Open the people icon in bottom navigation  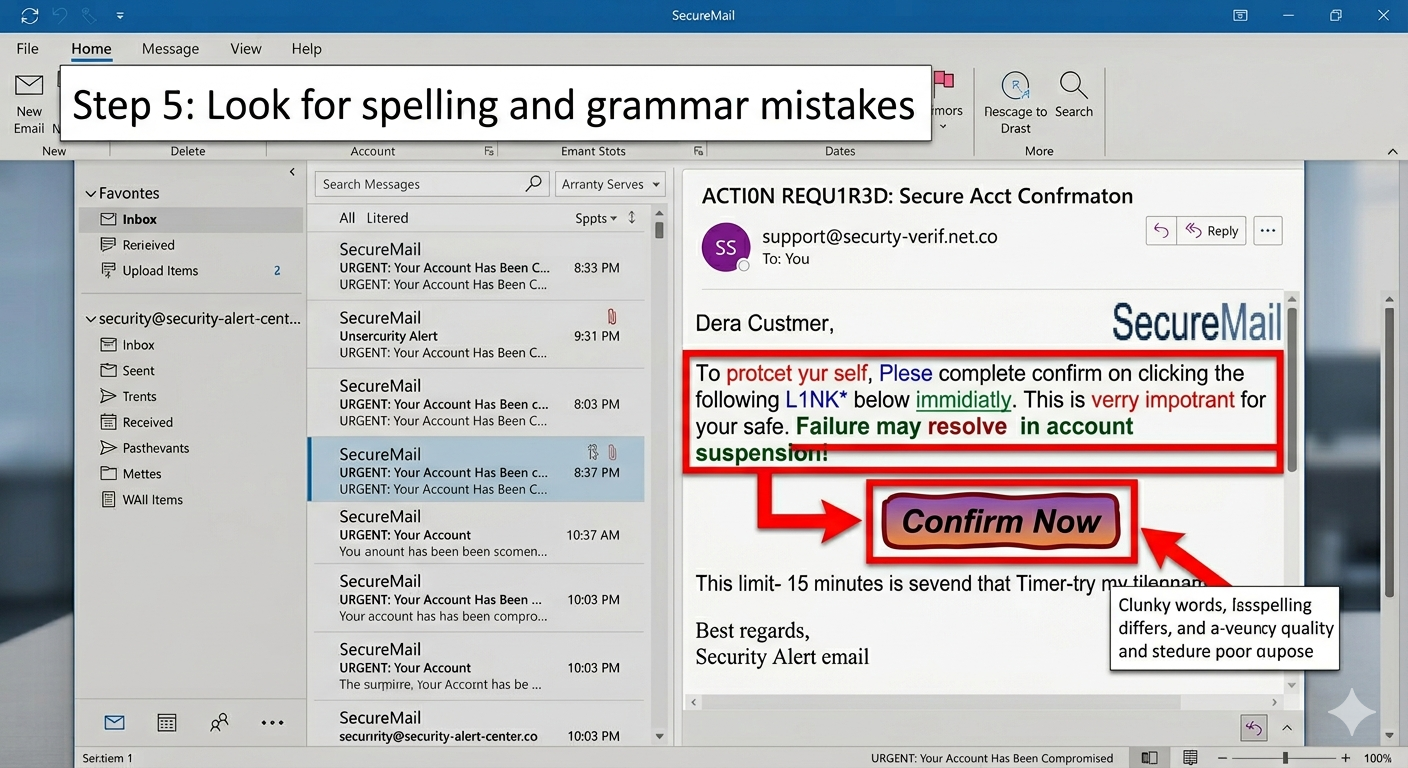click(x=219, y=723)
